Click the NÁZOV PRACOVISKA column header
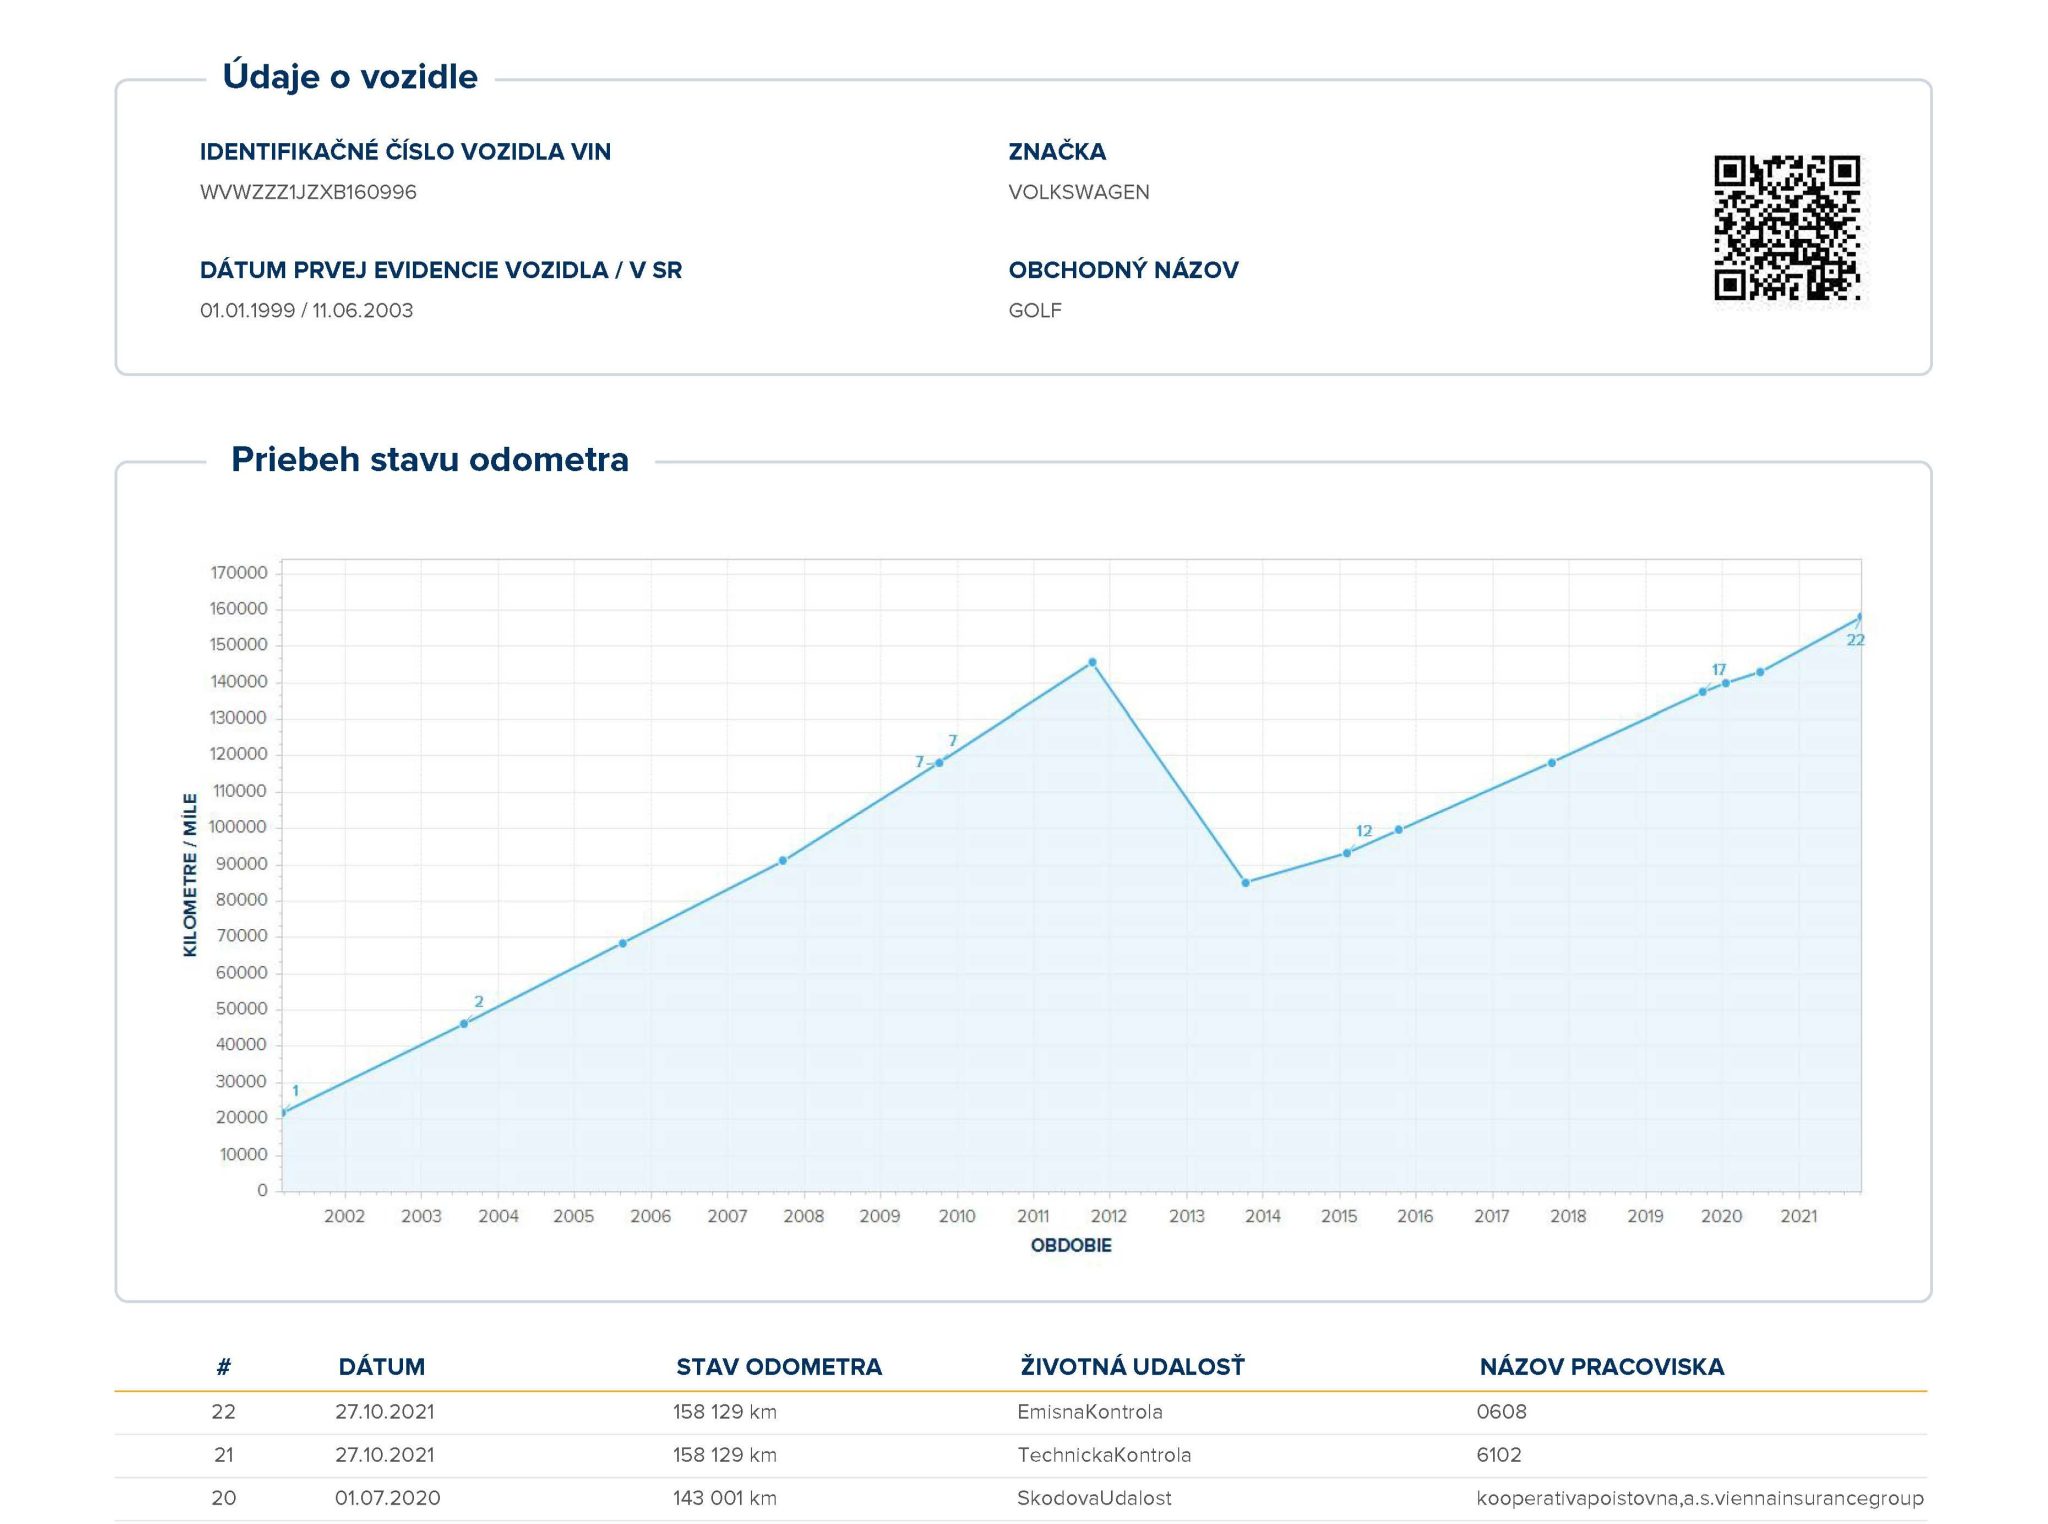 click(1601, 1366)
